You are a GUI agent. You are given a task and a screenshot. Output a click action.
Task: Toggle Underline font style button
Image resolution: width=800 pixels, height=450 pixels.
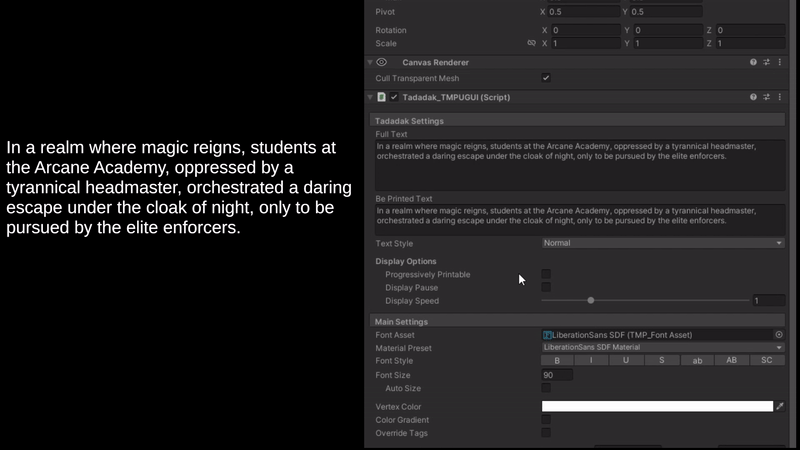pyautogui.click(x=626, y=360)
